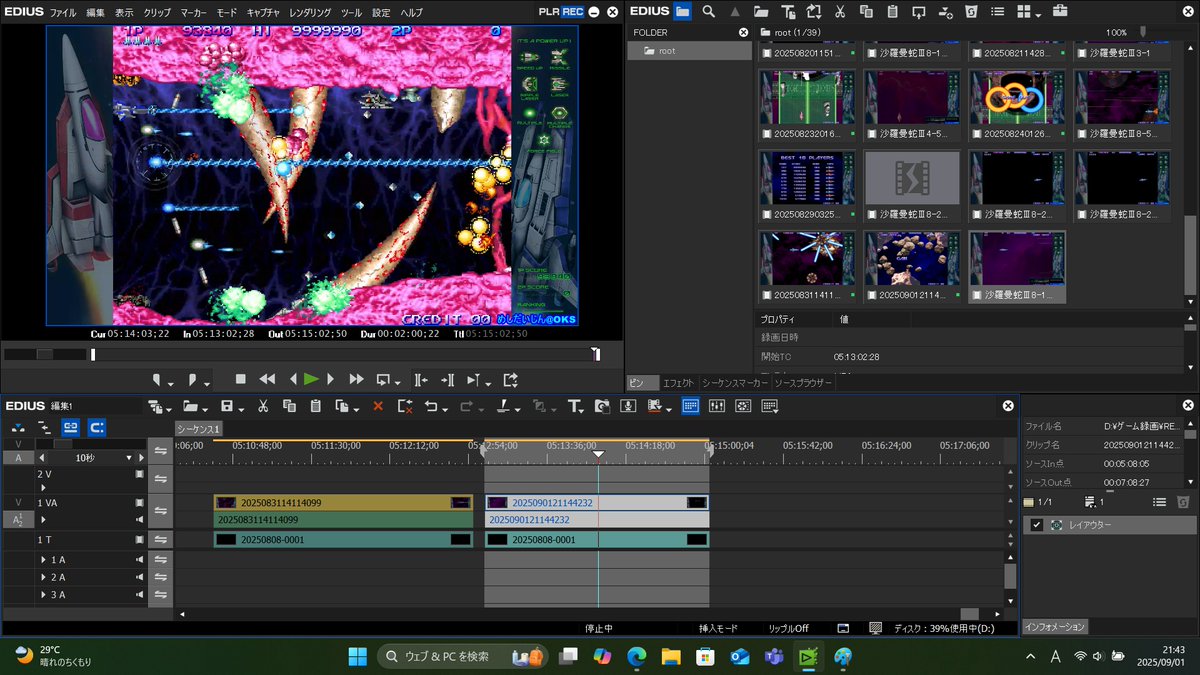This screenshot has height=675, width=1200.
Task: Click the red Delete X icon
Action: (378, 406)
